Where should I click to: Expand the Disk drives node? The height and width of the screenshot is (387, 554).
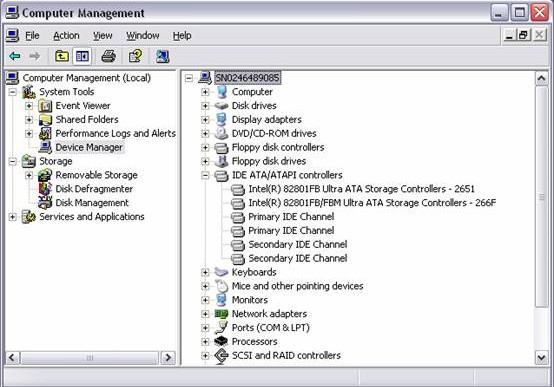205,106
